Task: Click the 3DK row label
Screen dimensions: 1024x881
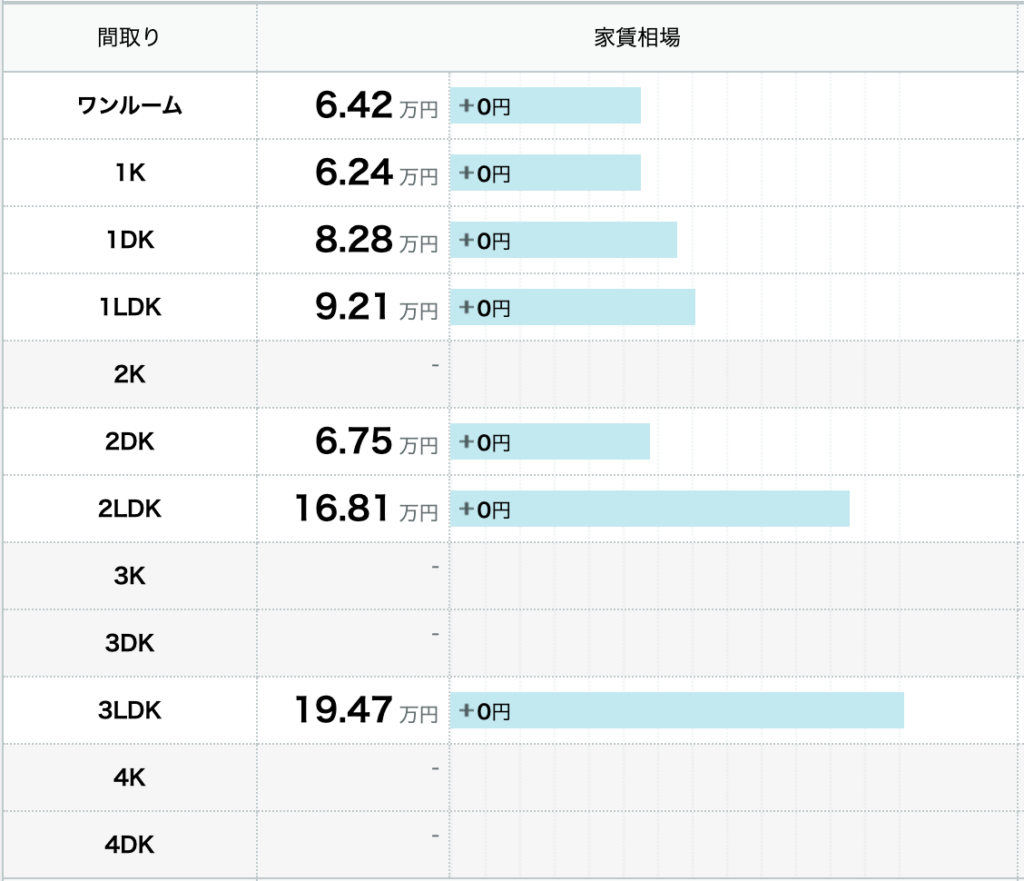Action: click(129, 643)
